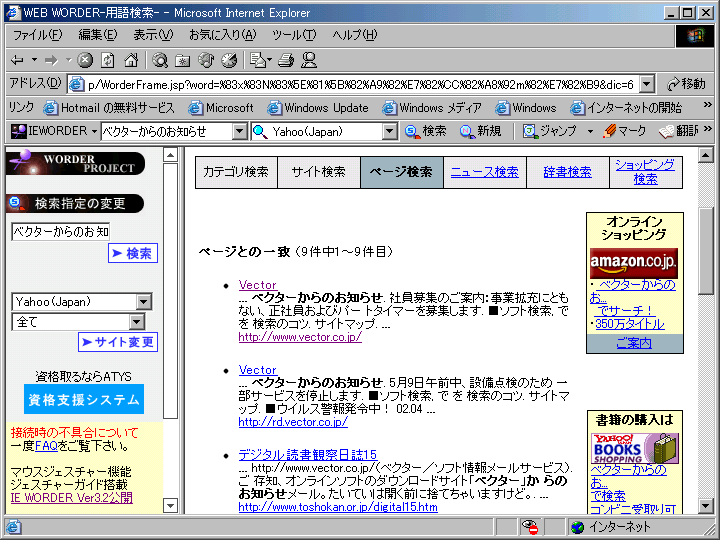Click the Messenger person icon
The height and width of the screenshot is (540, 720).
pyautogui.click(x=309, y=60)
